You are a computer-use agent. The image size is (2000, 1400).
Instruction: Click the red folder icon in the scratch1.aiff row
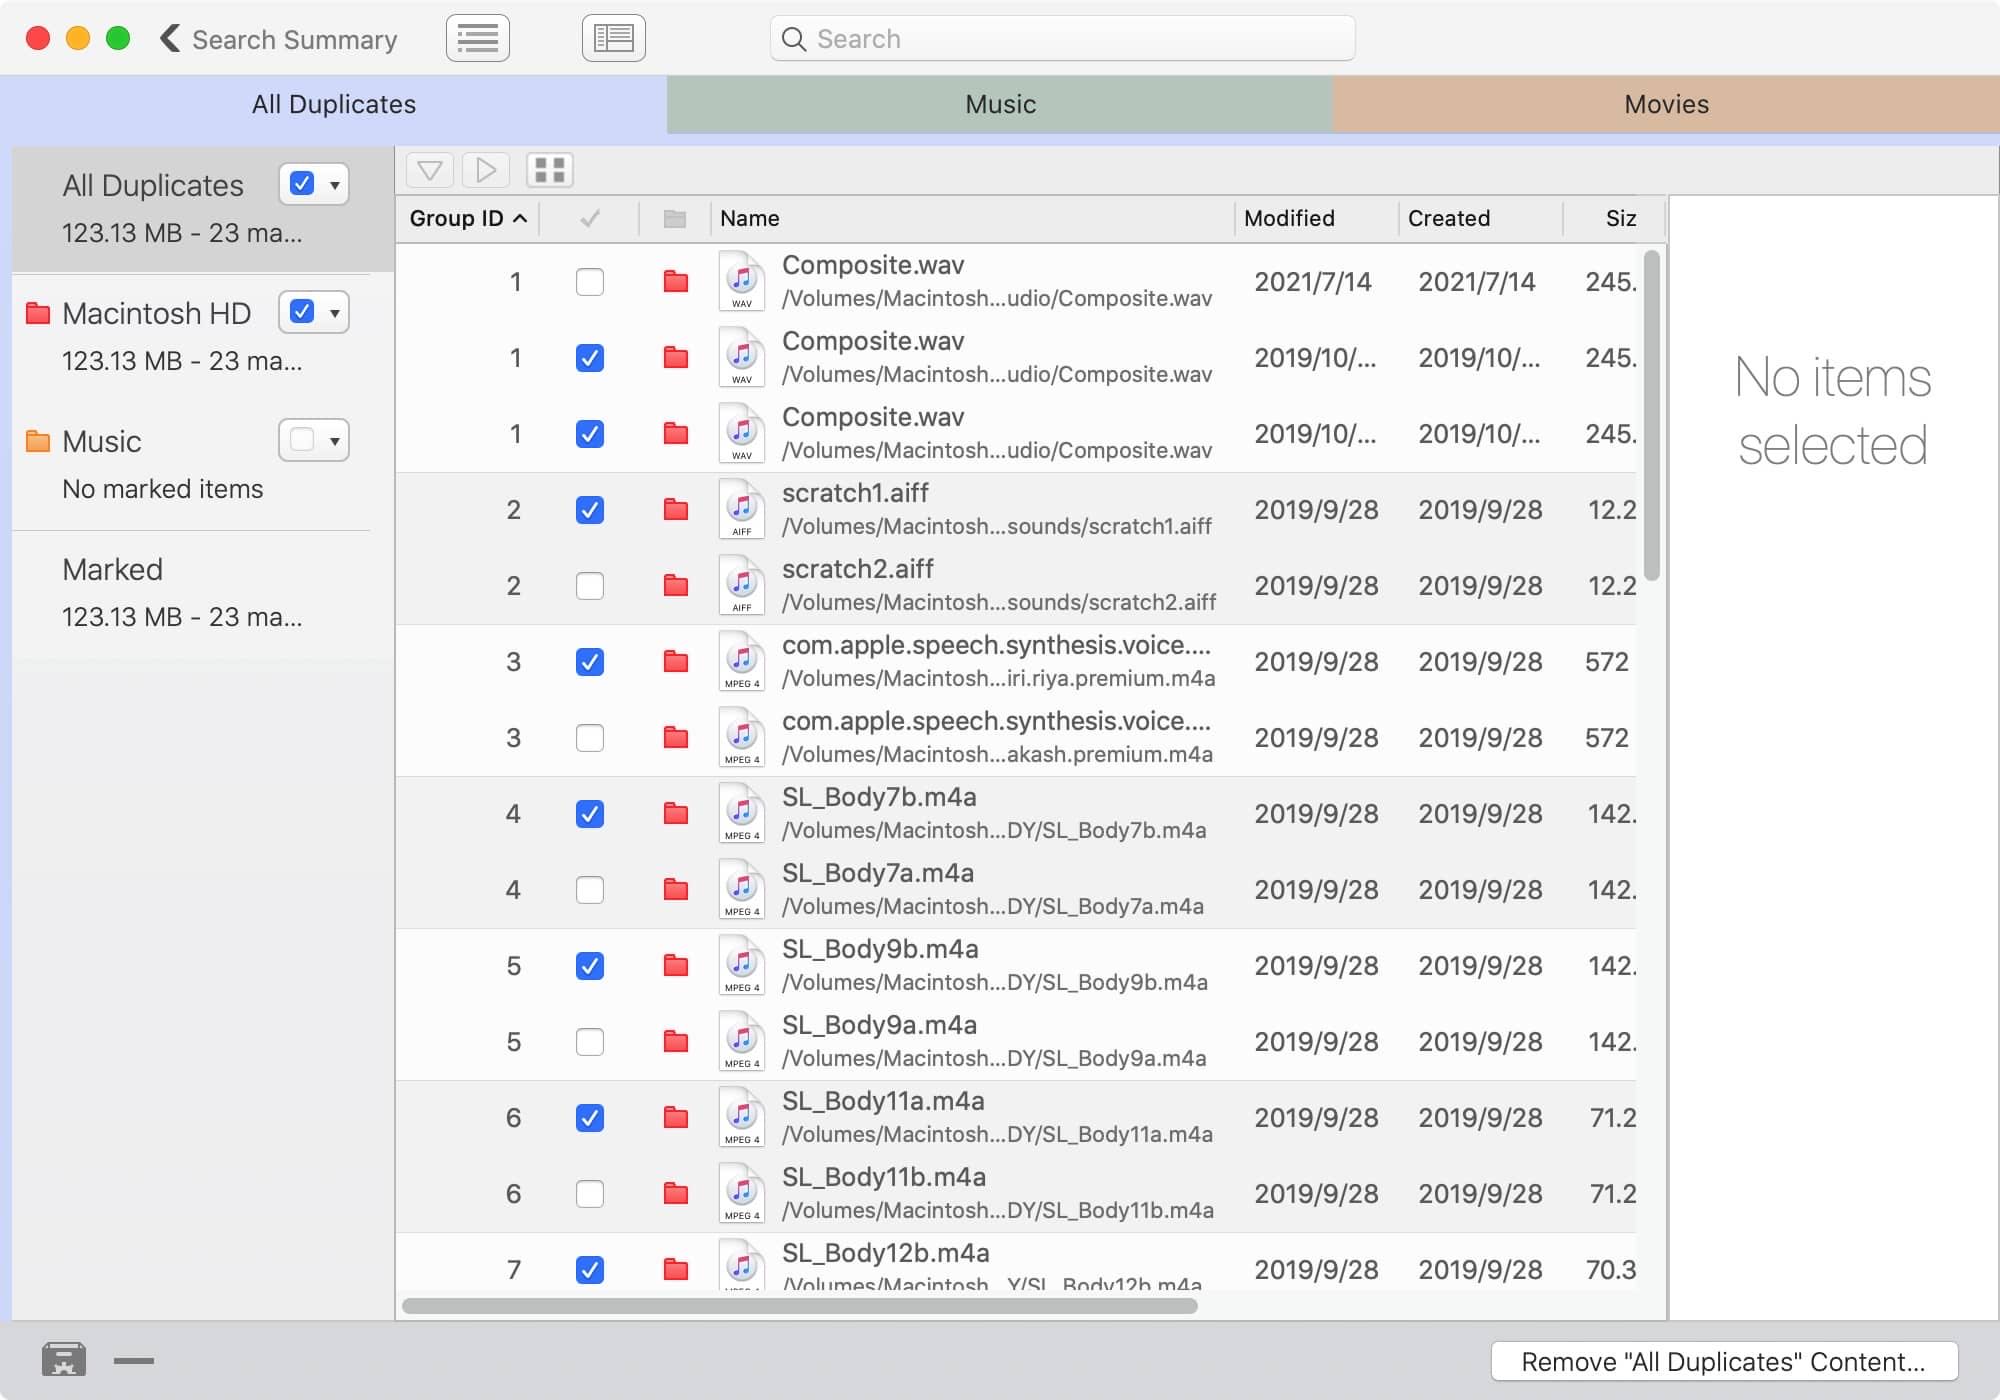[676, 510]
